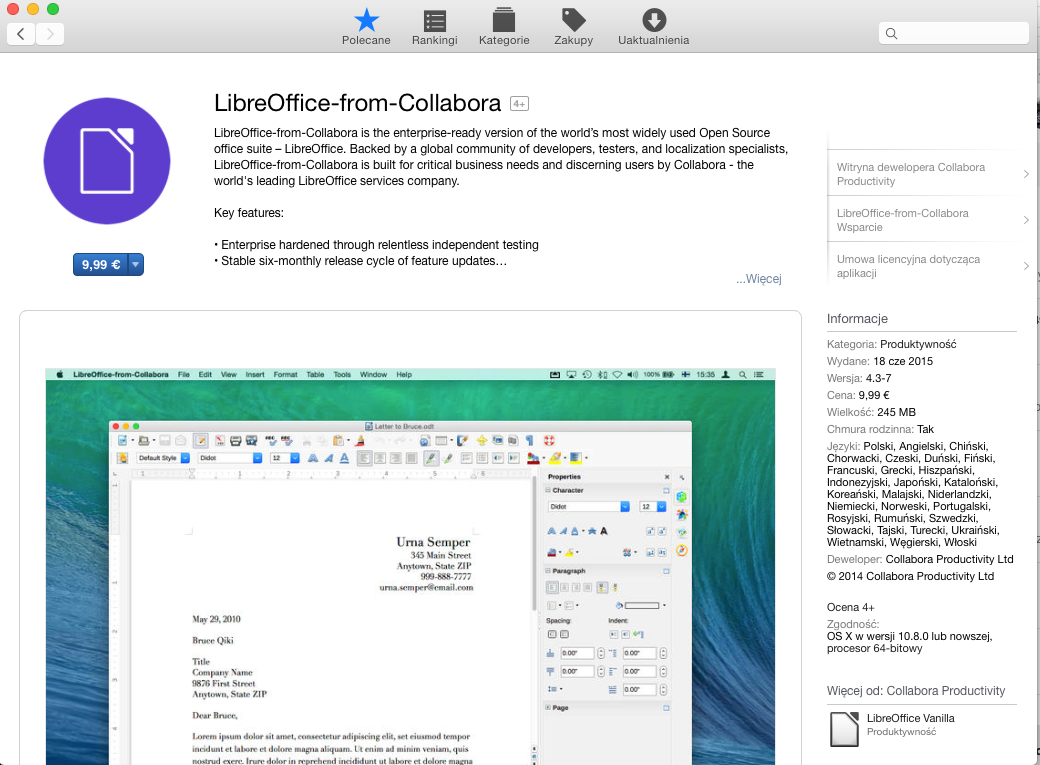Switch to the Zakupy tab
1040x765 pixels.
[x=574, y=27]
